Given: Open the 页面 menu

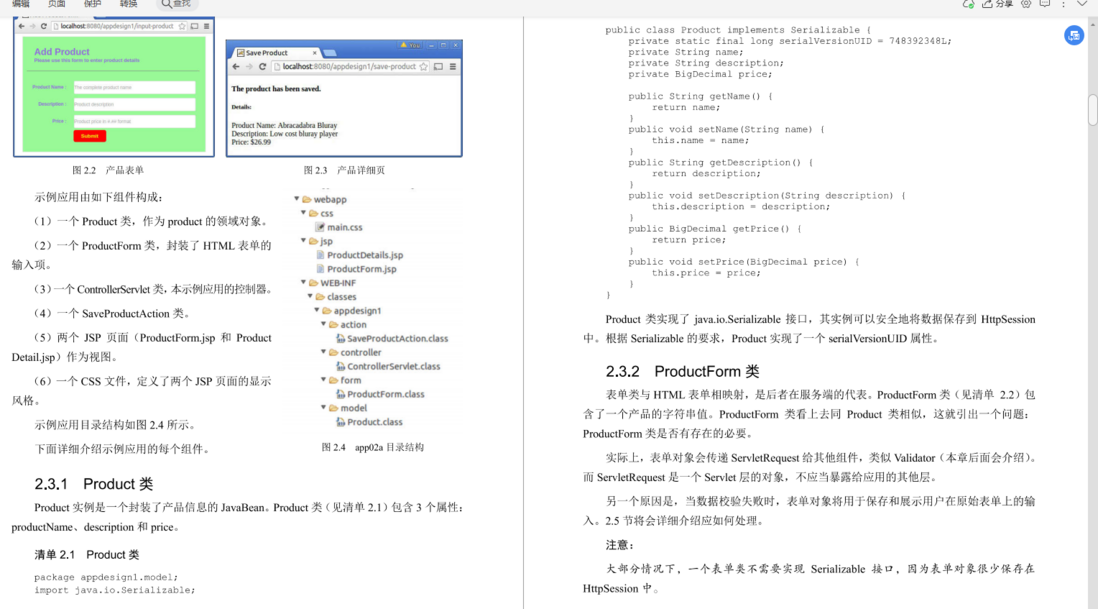Looking at the screenshot, I should click(57, 4).
